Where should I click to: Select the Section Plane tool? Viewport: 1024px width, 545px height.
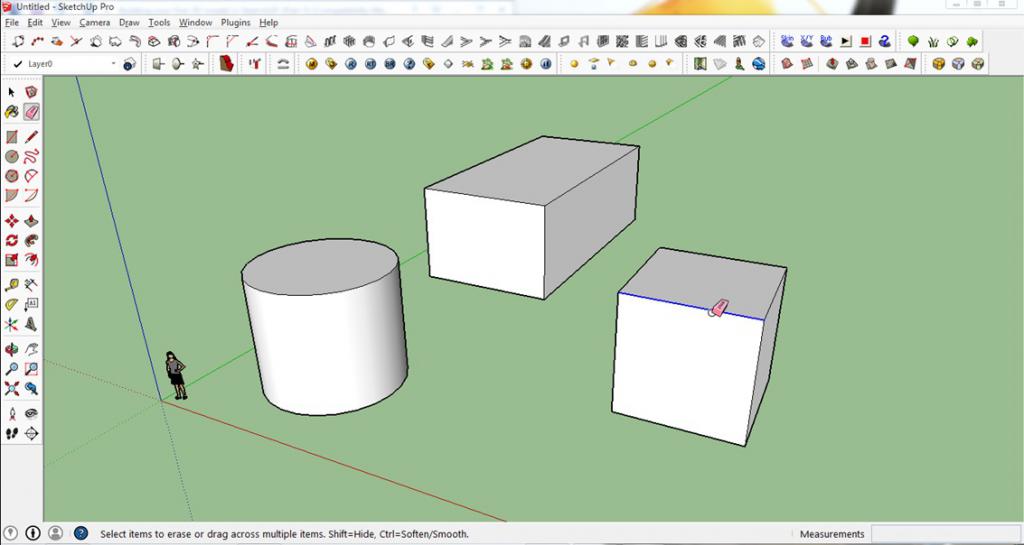coord(31,433)
